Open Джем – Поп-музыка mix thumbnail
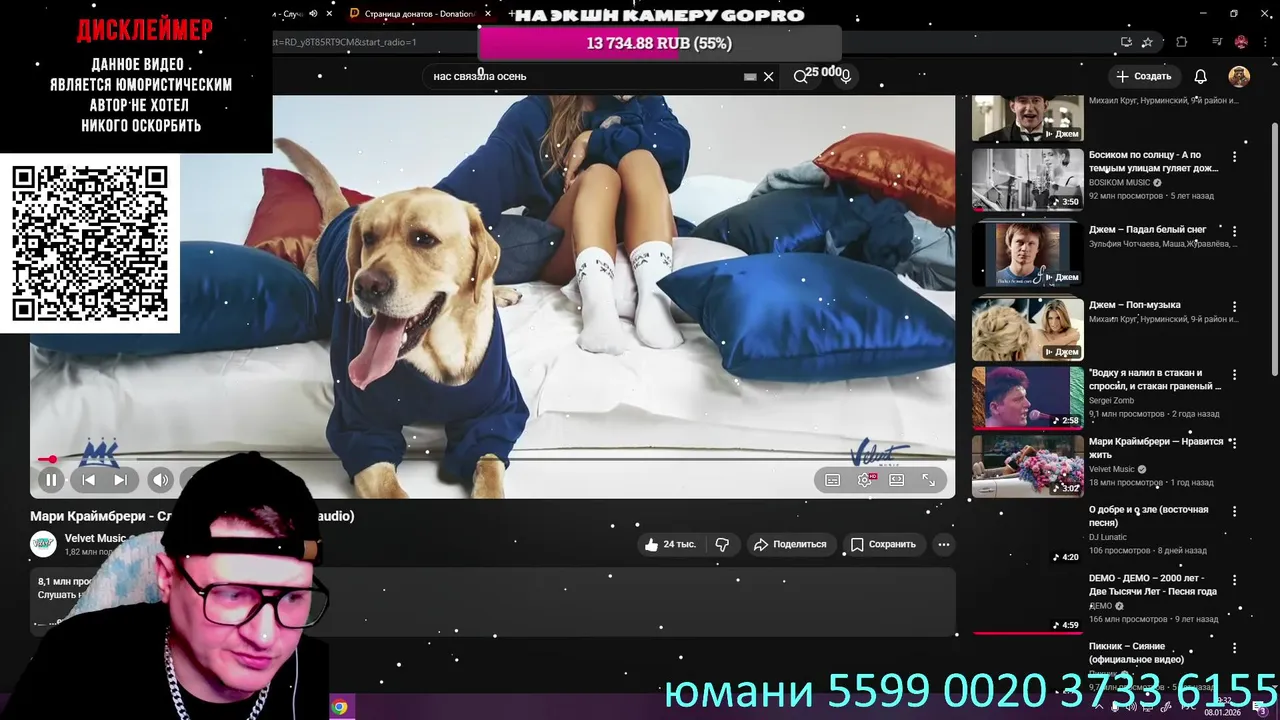 pos(1028,329)
